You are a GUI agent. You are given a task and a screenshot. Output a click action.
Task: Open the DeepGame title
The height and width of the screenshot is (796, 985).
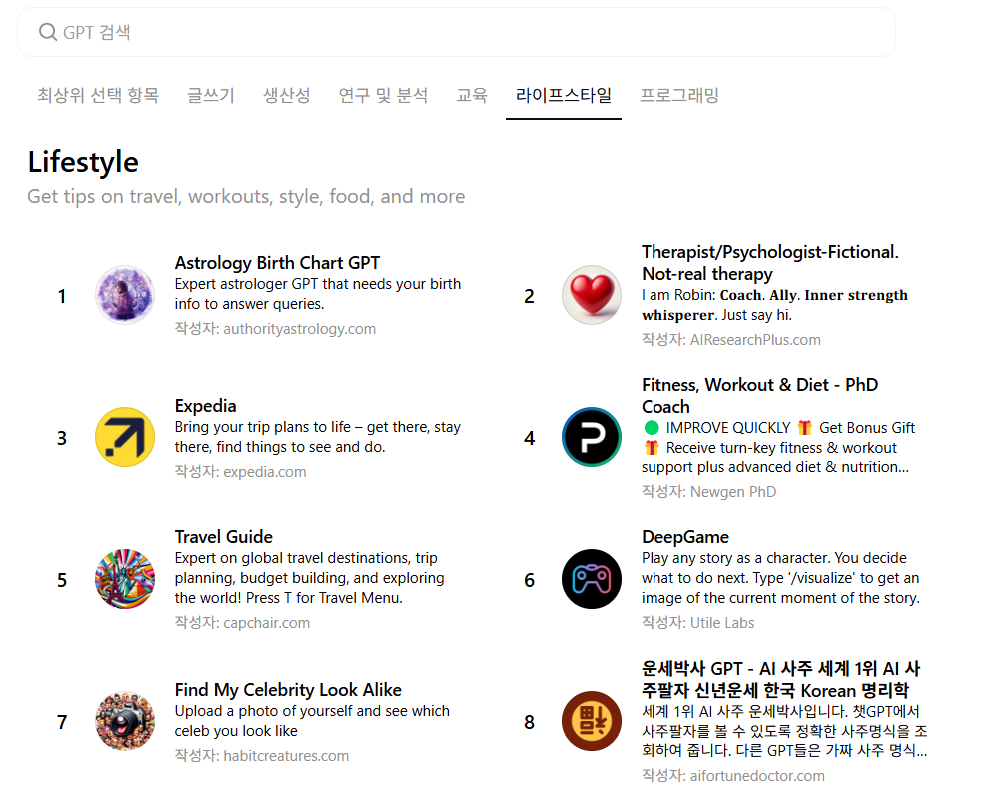coord(685,537)
